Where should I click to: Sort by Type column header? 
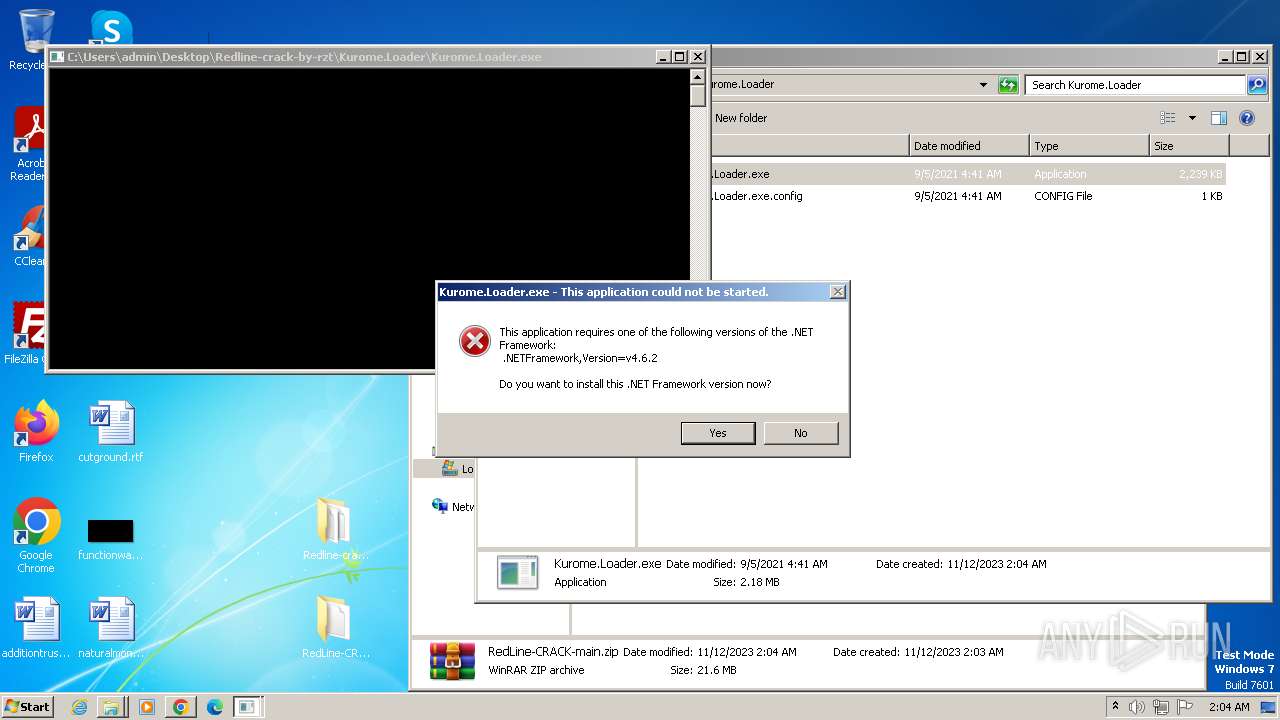pyautogui.click(x=1089, y=146)
